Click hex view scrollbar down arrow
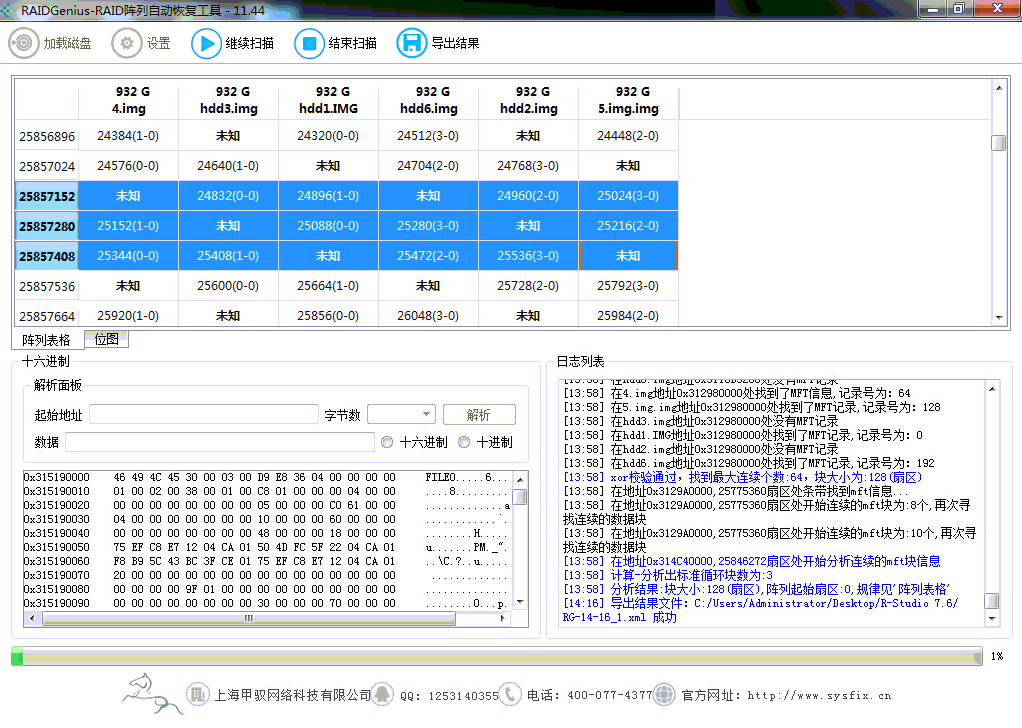Screen dimensions: 1022x728 (x=520, y=602)
